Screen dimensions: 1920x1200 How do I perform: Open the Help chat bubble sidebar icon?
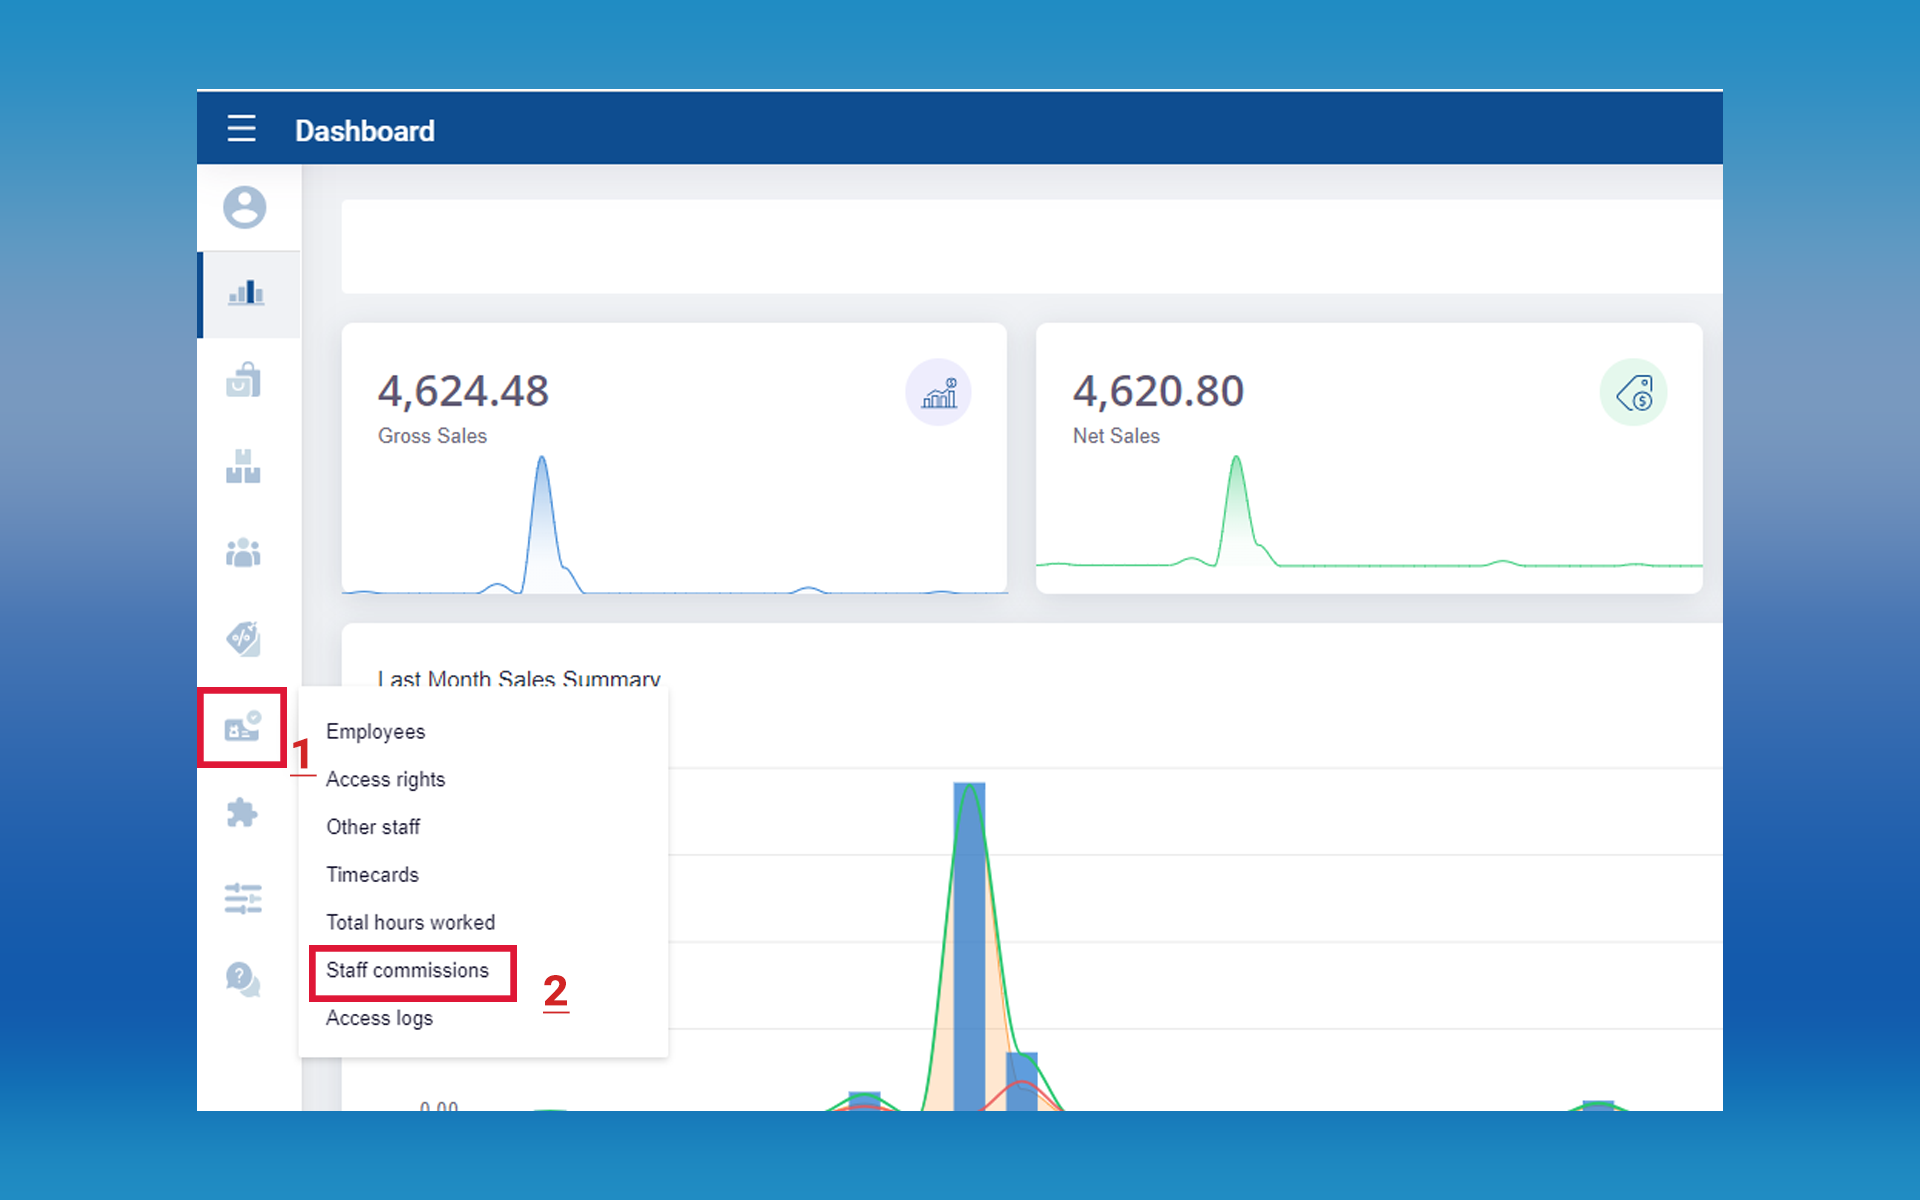tap(243, 979)
